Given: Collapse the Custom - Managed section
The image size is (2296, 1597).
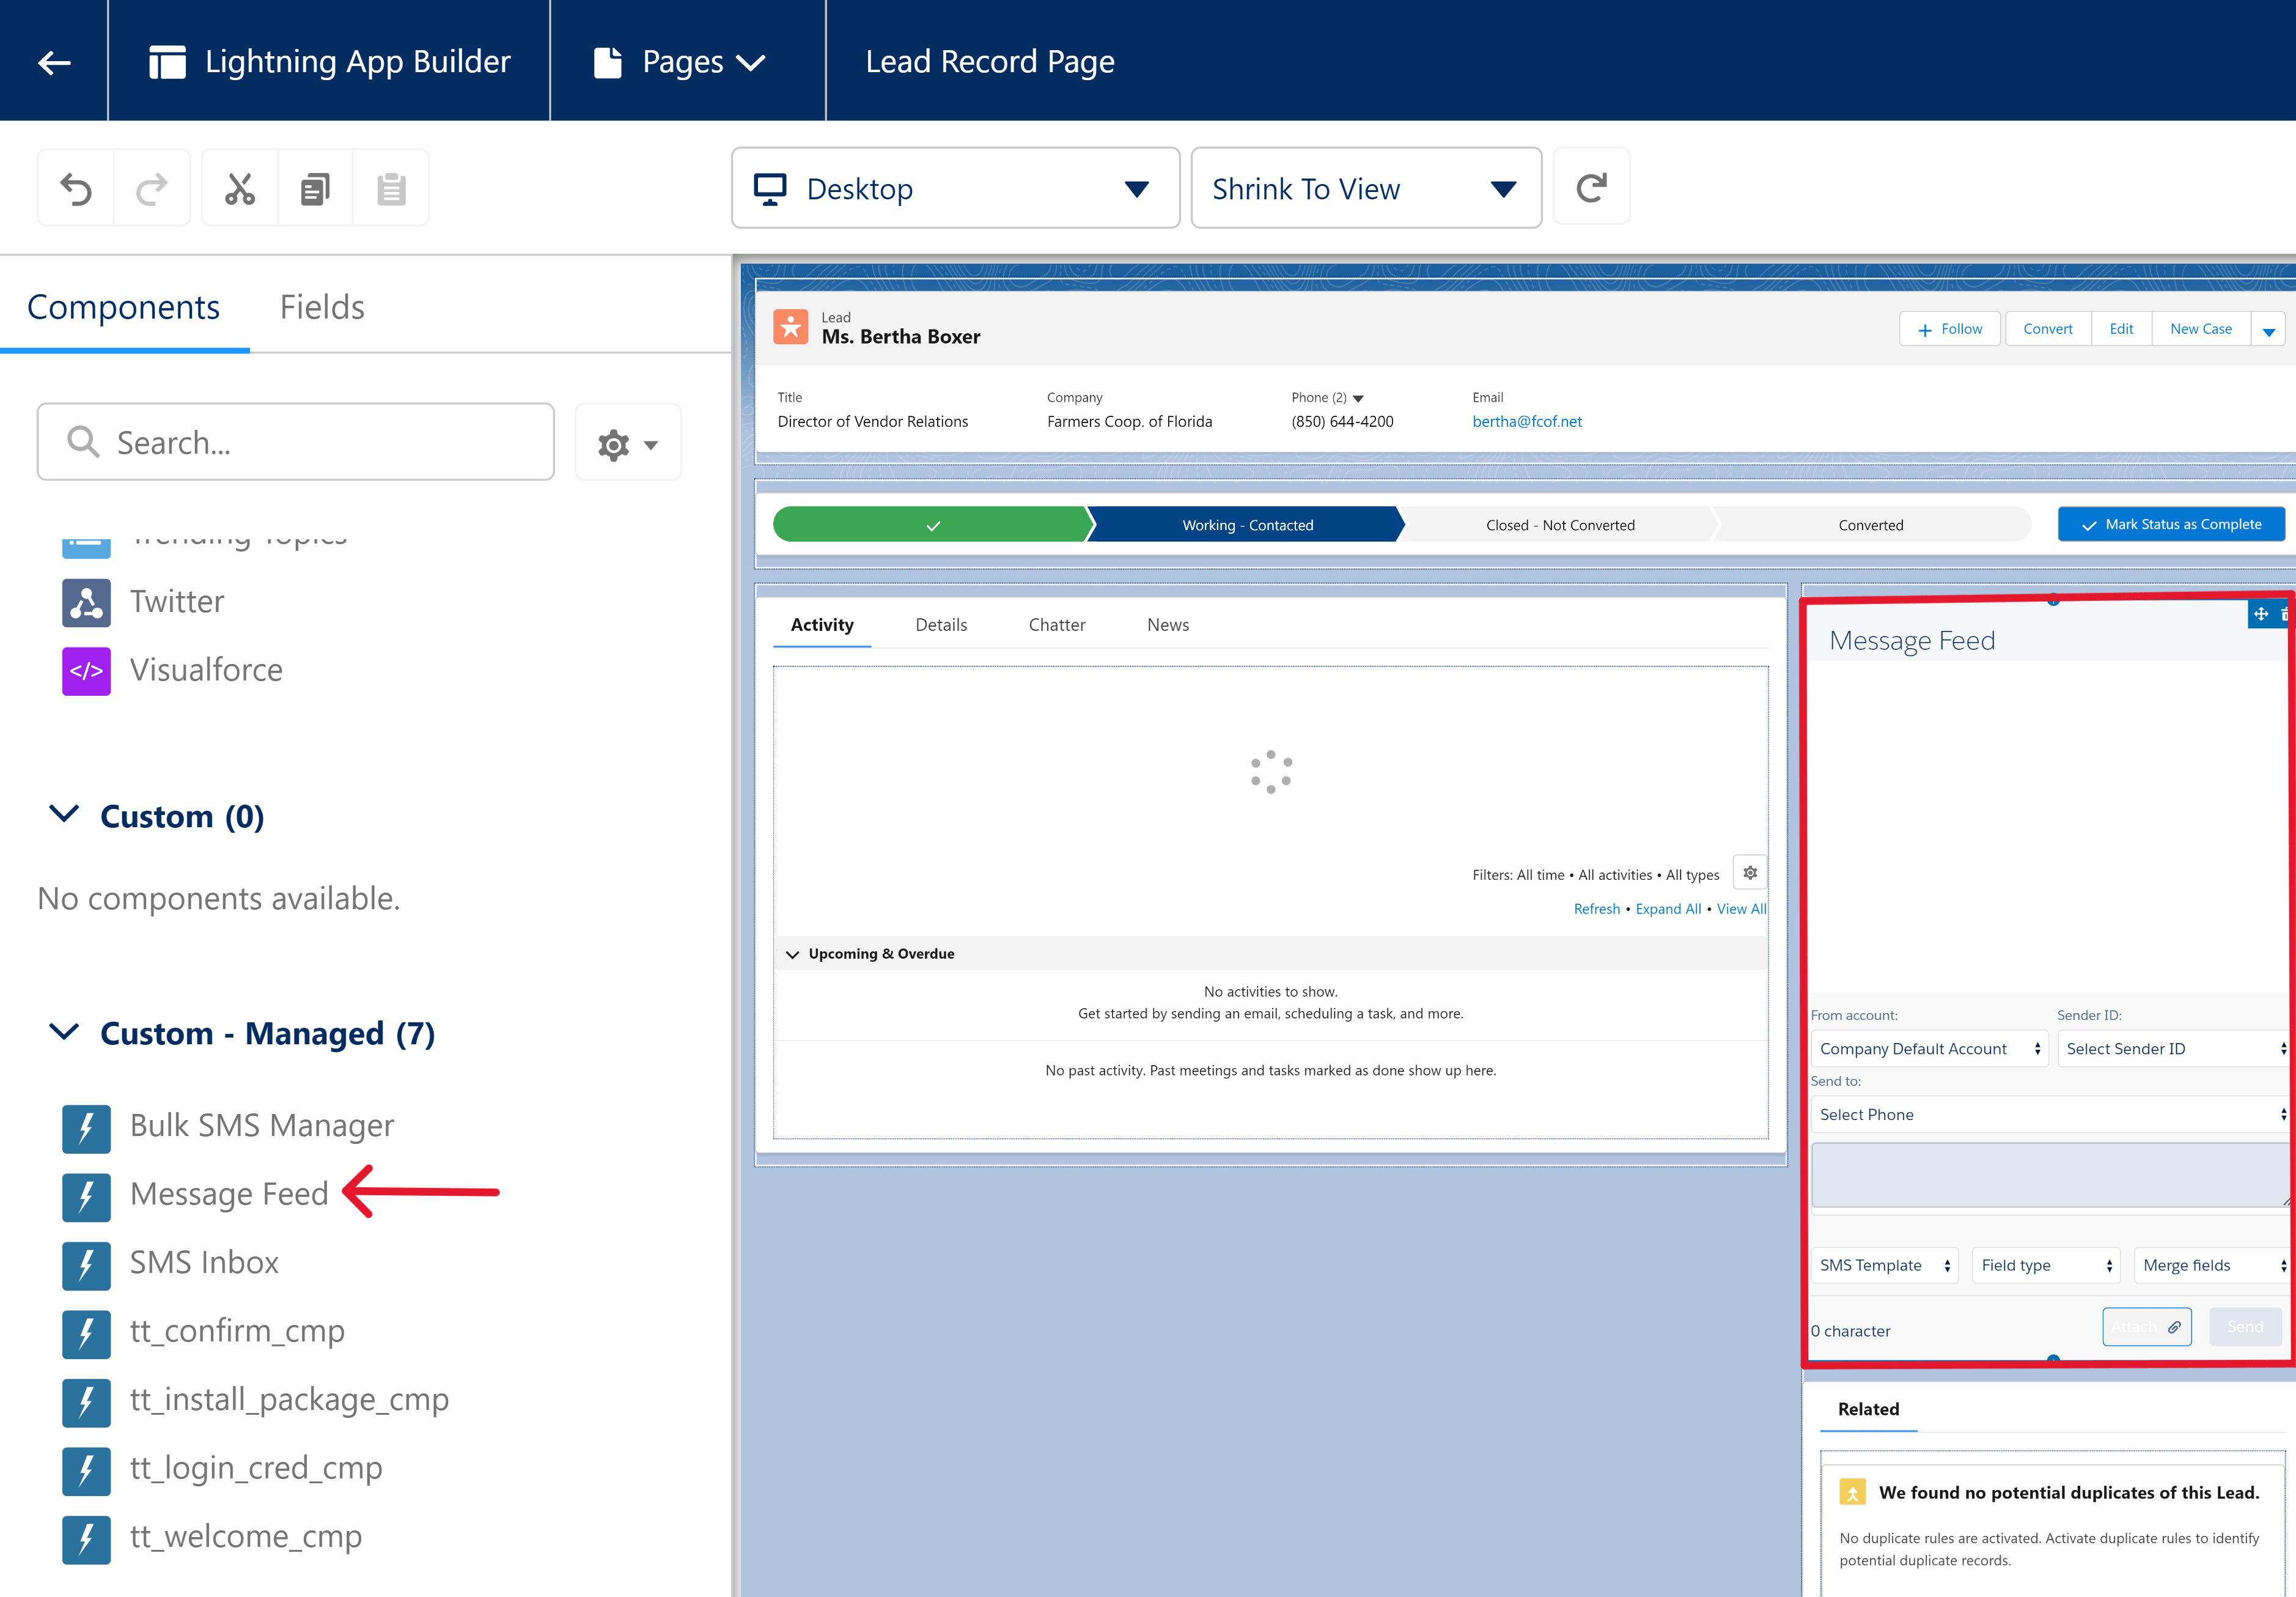Looking at the screenshot, I should pyautogui.click(x=64, y=1032).
